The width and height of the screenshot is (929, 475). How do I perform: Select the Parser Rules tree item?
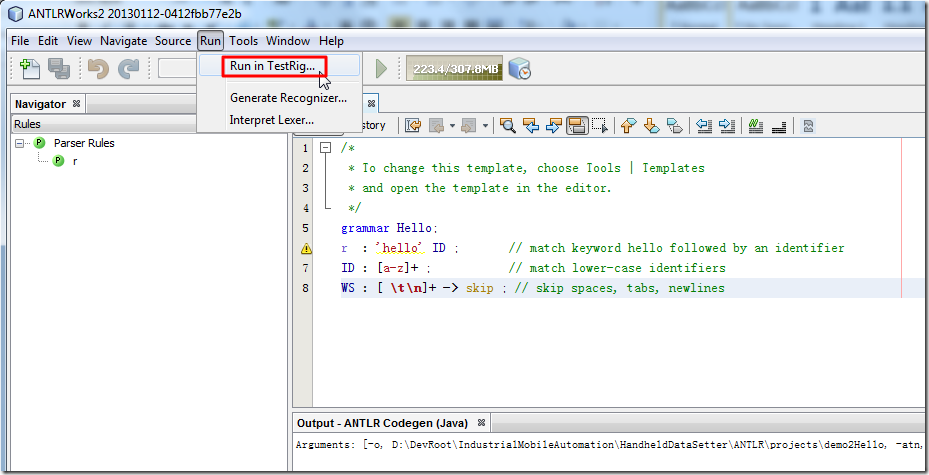[84, 143]
